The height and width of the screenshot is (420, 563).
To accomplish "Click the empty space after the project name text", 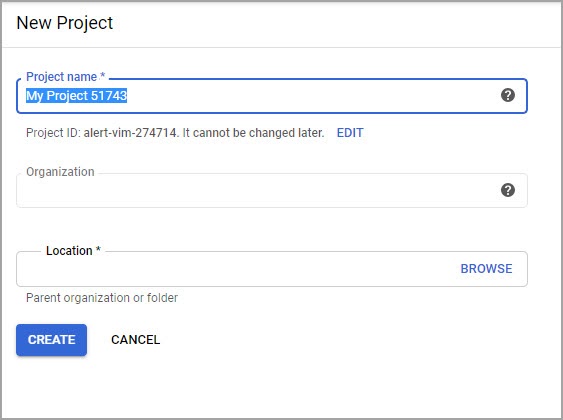I will (x=312, y=96).
